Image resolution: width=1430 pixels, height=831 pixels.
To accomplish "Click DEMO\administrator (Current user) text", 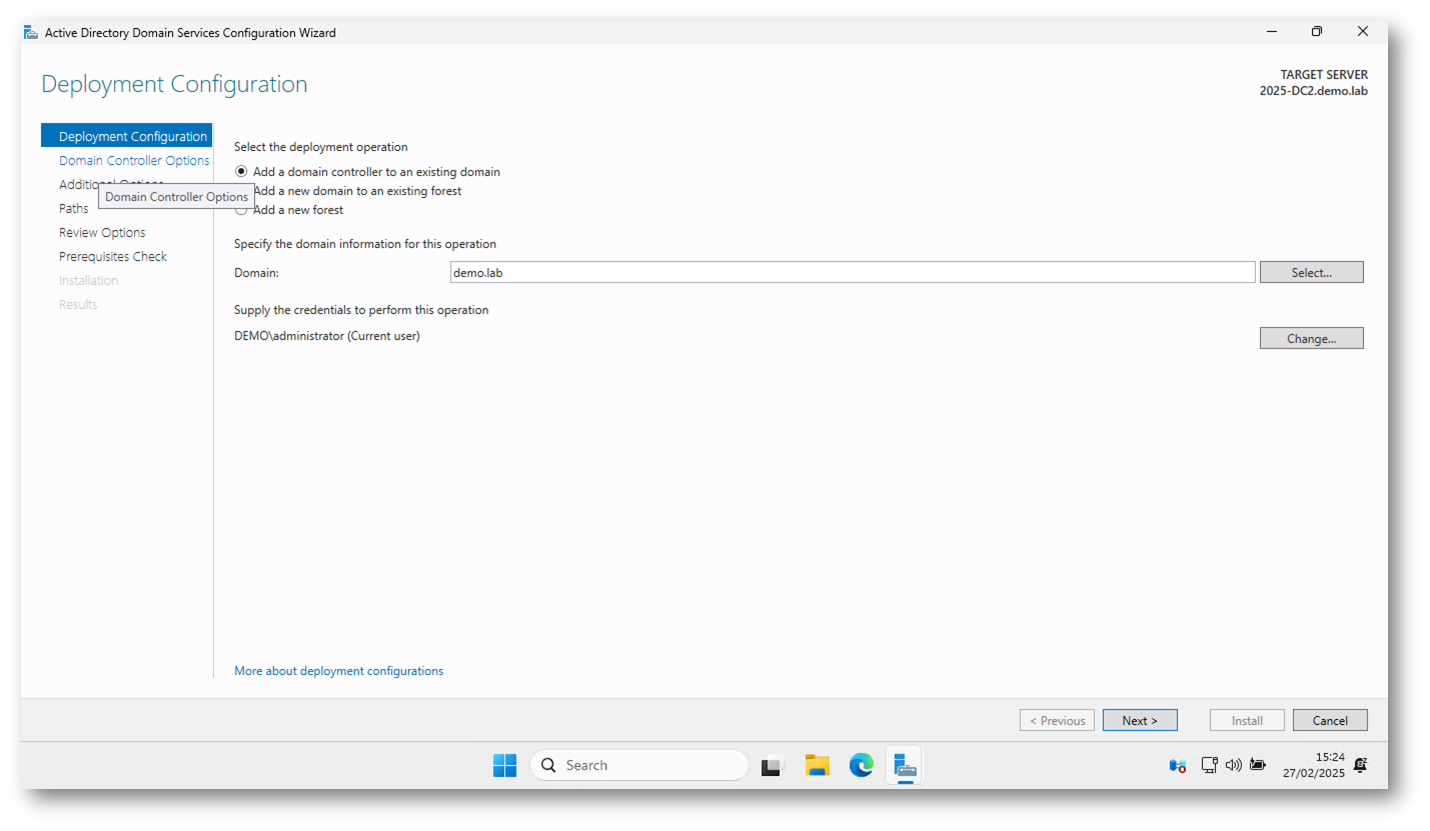I will 327,336.
